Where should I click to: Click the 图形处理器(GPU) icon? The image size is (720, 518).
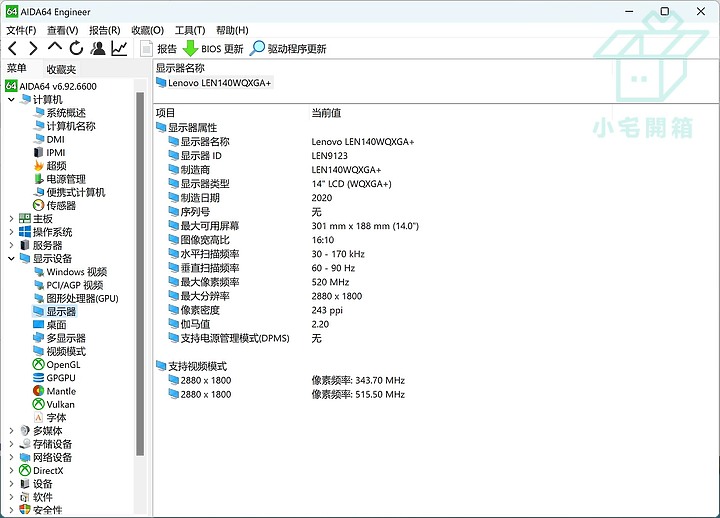39,299
